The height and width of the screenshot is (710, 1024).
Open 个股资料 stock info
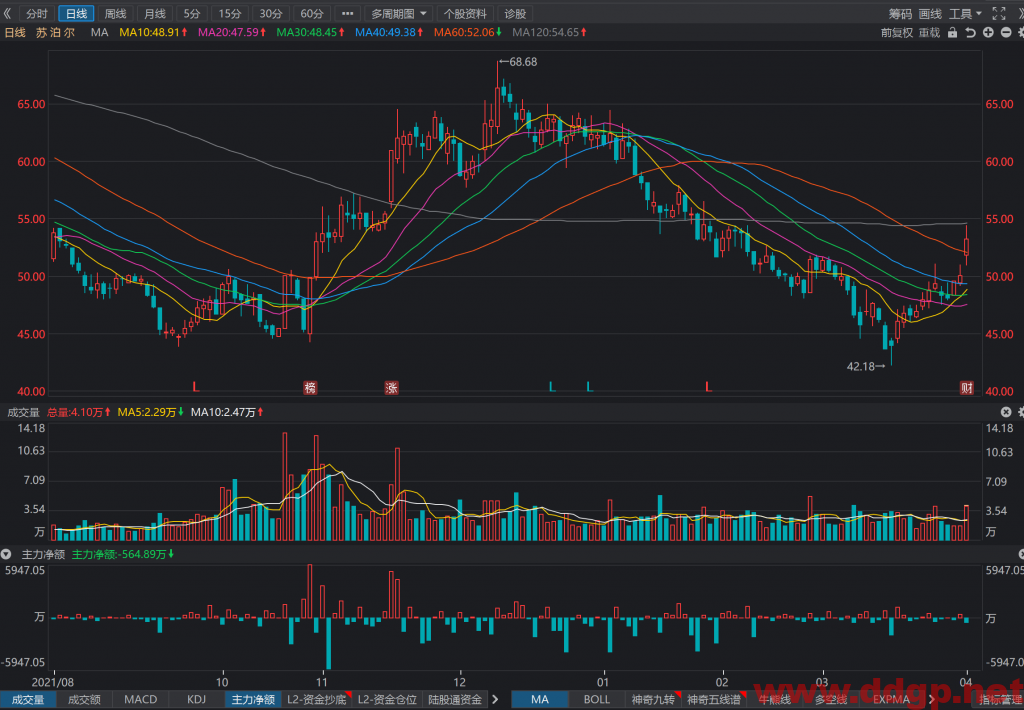click(465, 14)
